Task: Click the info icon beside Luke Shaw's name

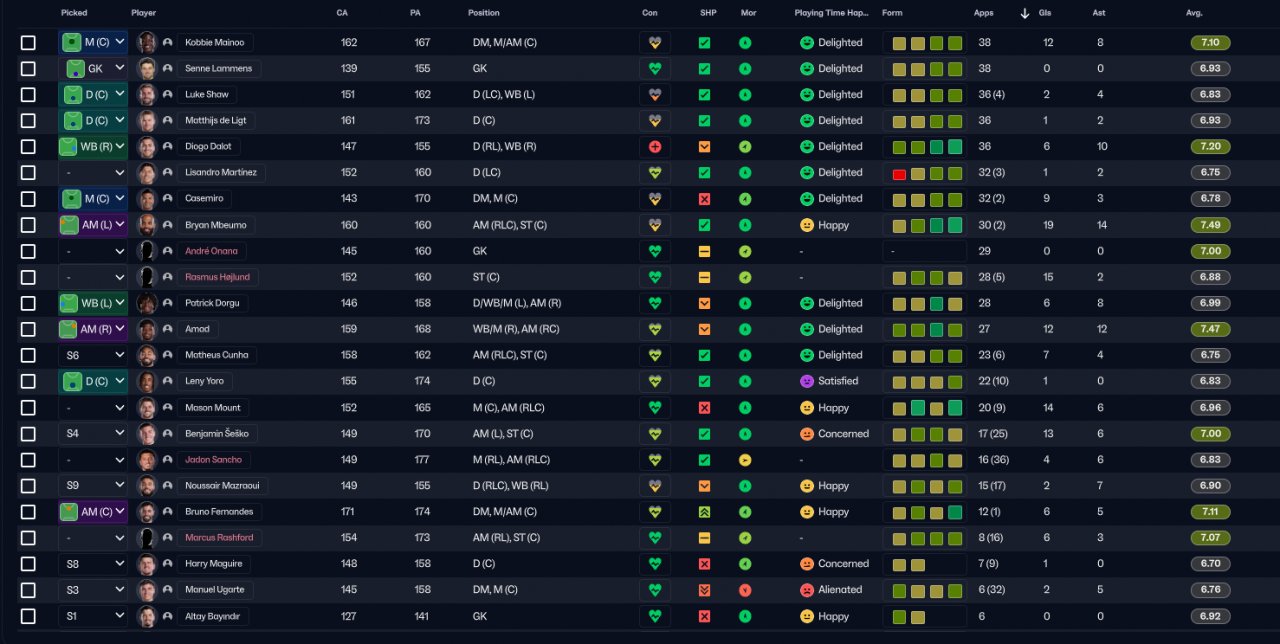Action: pyautogui.click(x=167, y=95)
